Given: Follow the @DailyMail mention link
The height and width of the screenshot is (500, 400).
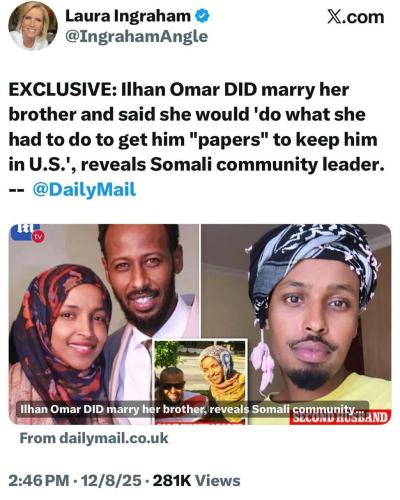Looking at the screenshot, I should tap(84, 189).
